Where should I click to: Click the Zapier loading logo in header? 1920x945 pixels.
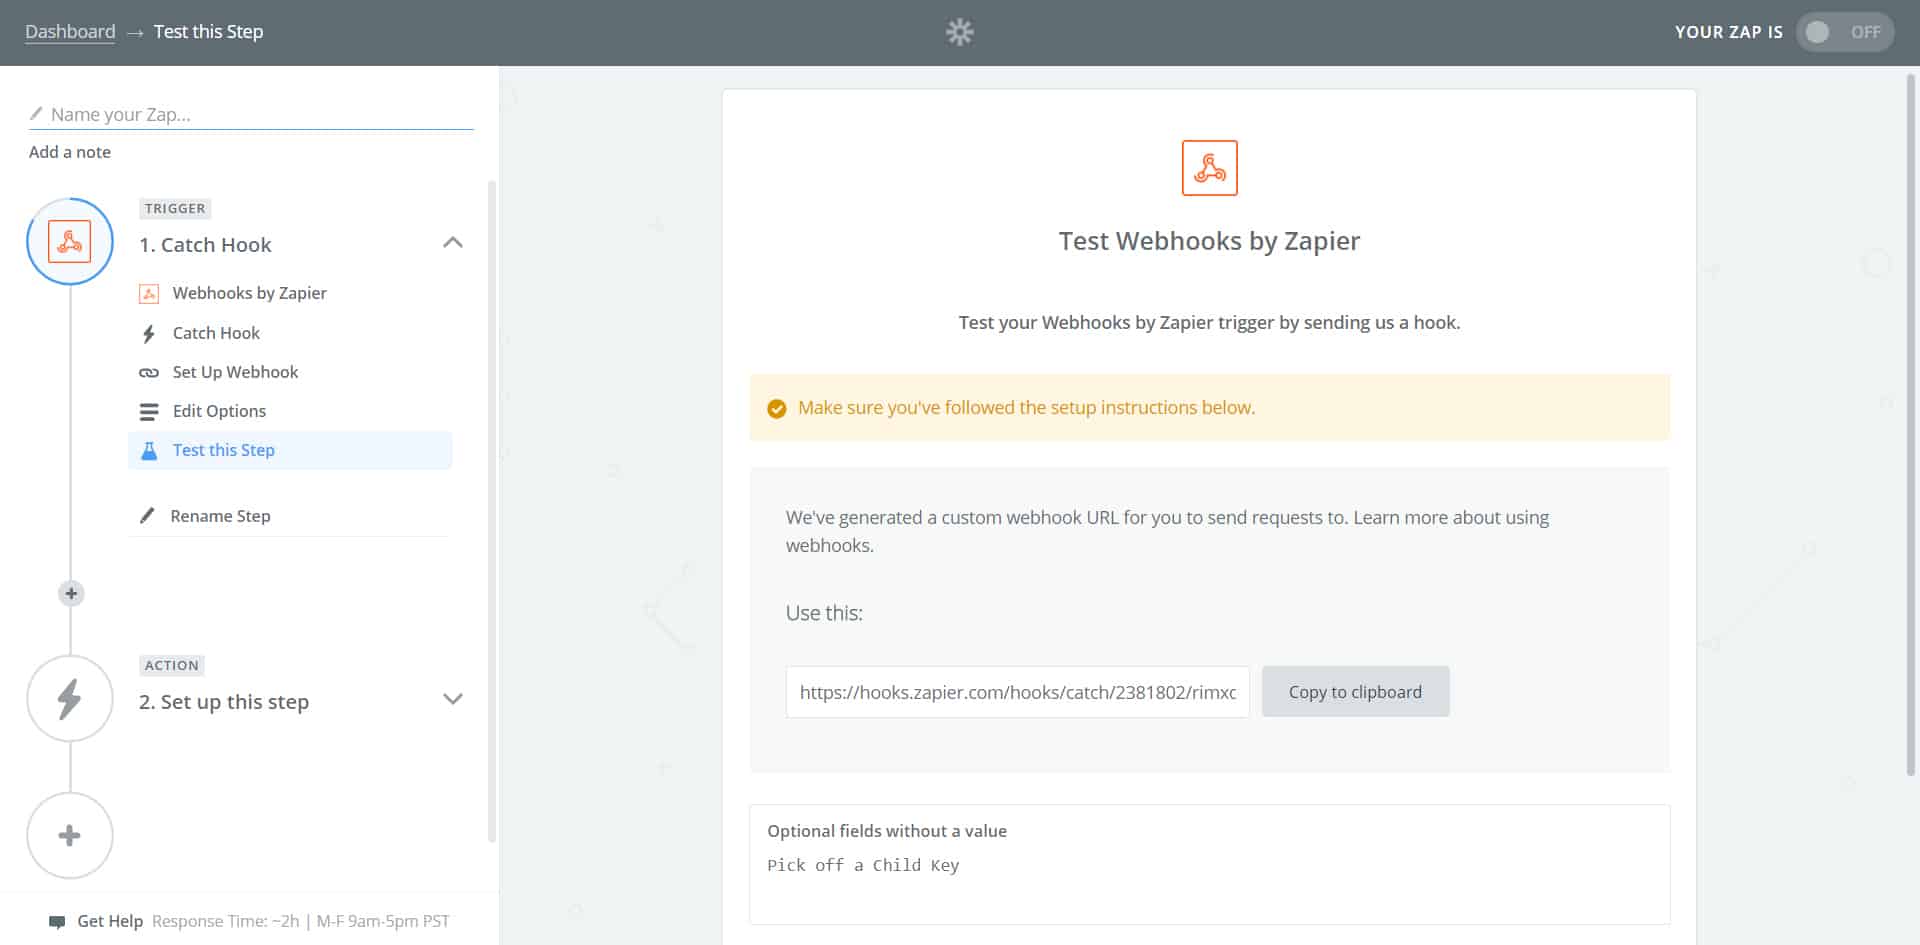pos(959,32)
